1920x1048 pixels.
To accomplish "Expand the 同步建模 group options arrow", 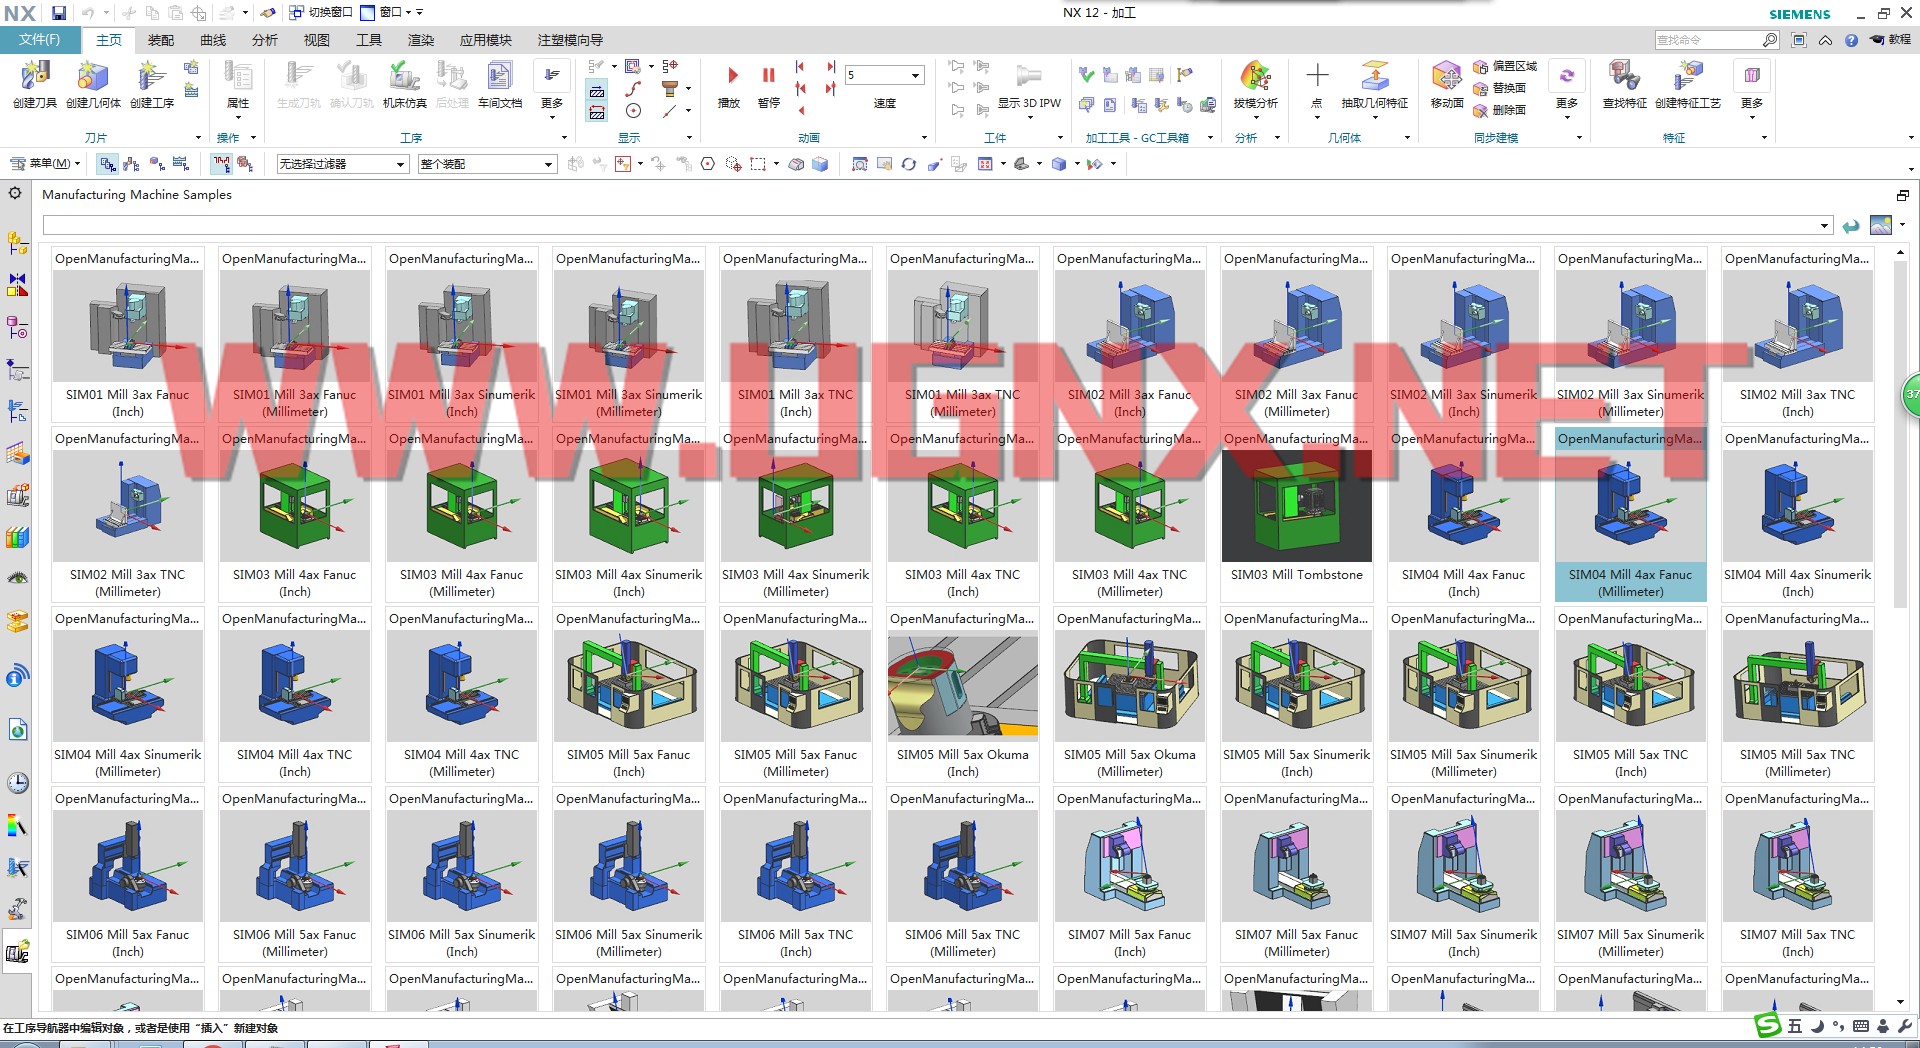I will (x=1579, y=138).
